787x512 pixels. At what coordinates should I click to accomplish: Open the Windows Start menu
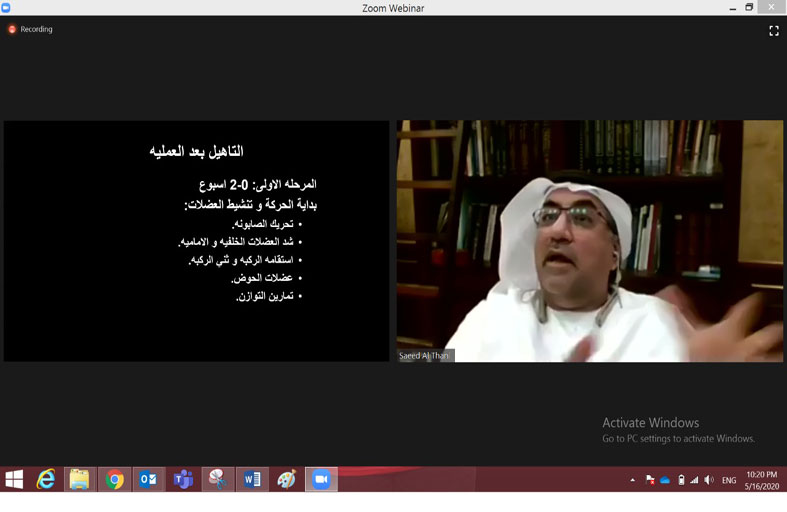coord(14,480)
